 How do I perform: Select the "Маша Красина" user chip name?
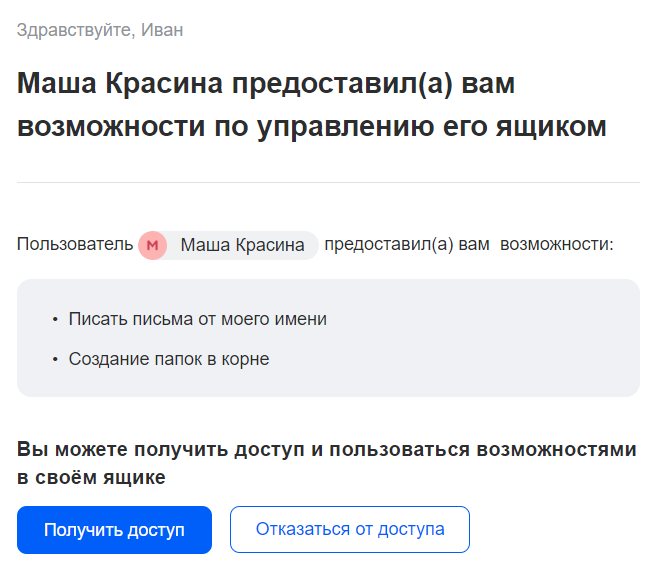[x=242, y=246]
